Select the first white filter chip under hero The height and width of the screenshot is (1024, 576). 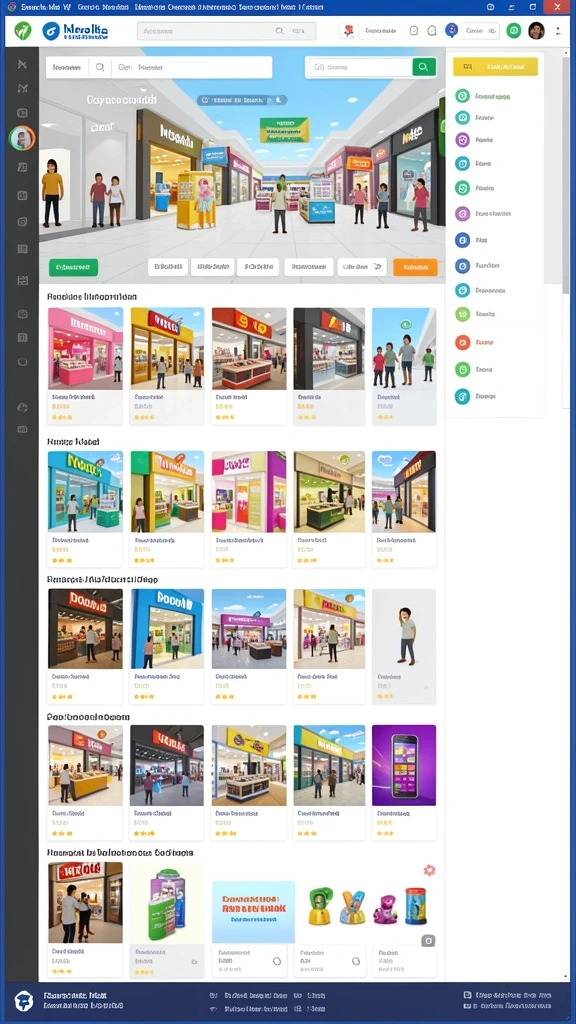pyautogui.click(x=168, y=266)
